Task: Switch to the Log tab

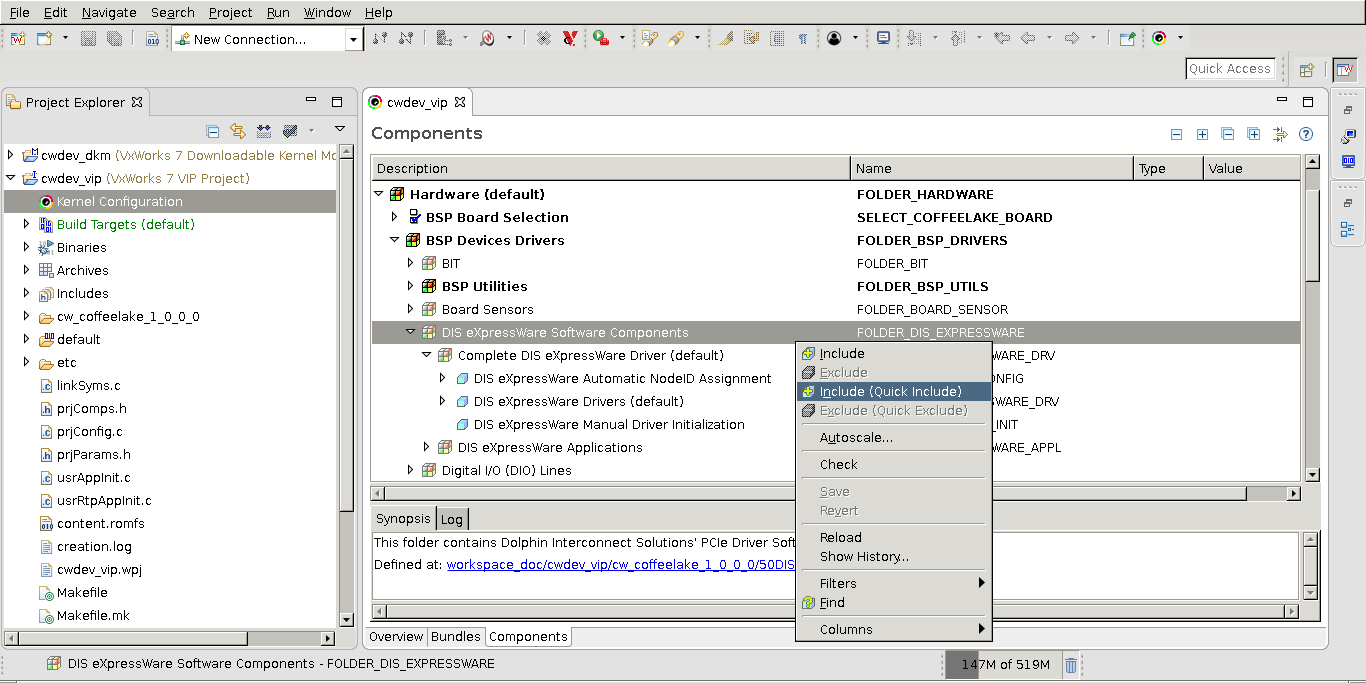Action: (x=452, y=519)
